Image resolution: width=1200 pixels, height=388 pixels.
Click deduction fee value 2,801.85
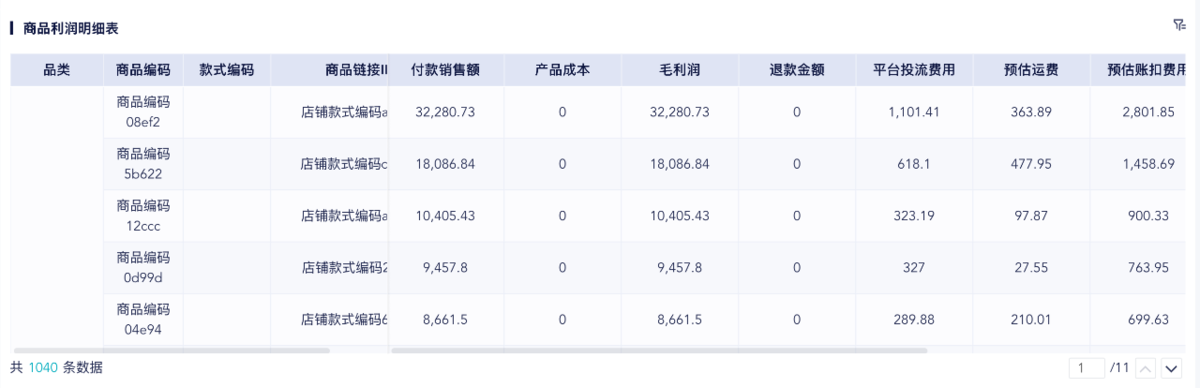[1148, 112]
